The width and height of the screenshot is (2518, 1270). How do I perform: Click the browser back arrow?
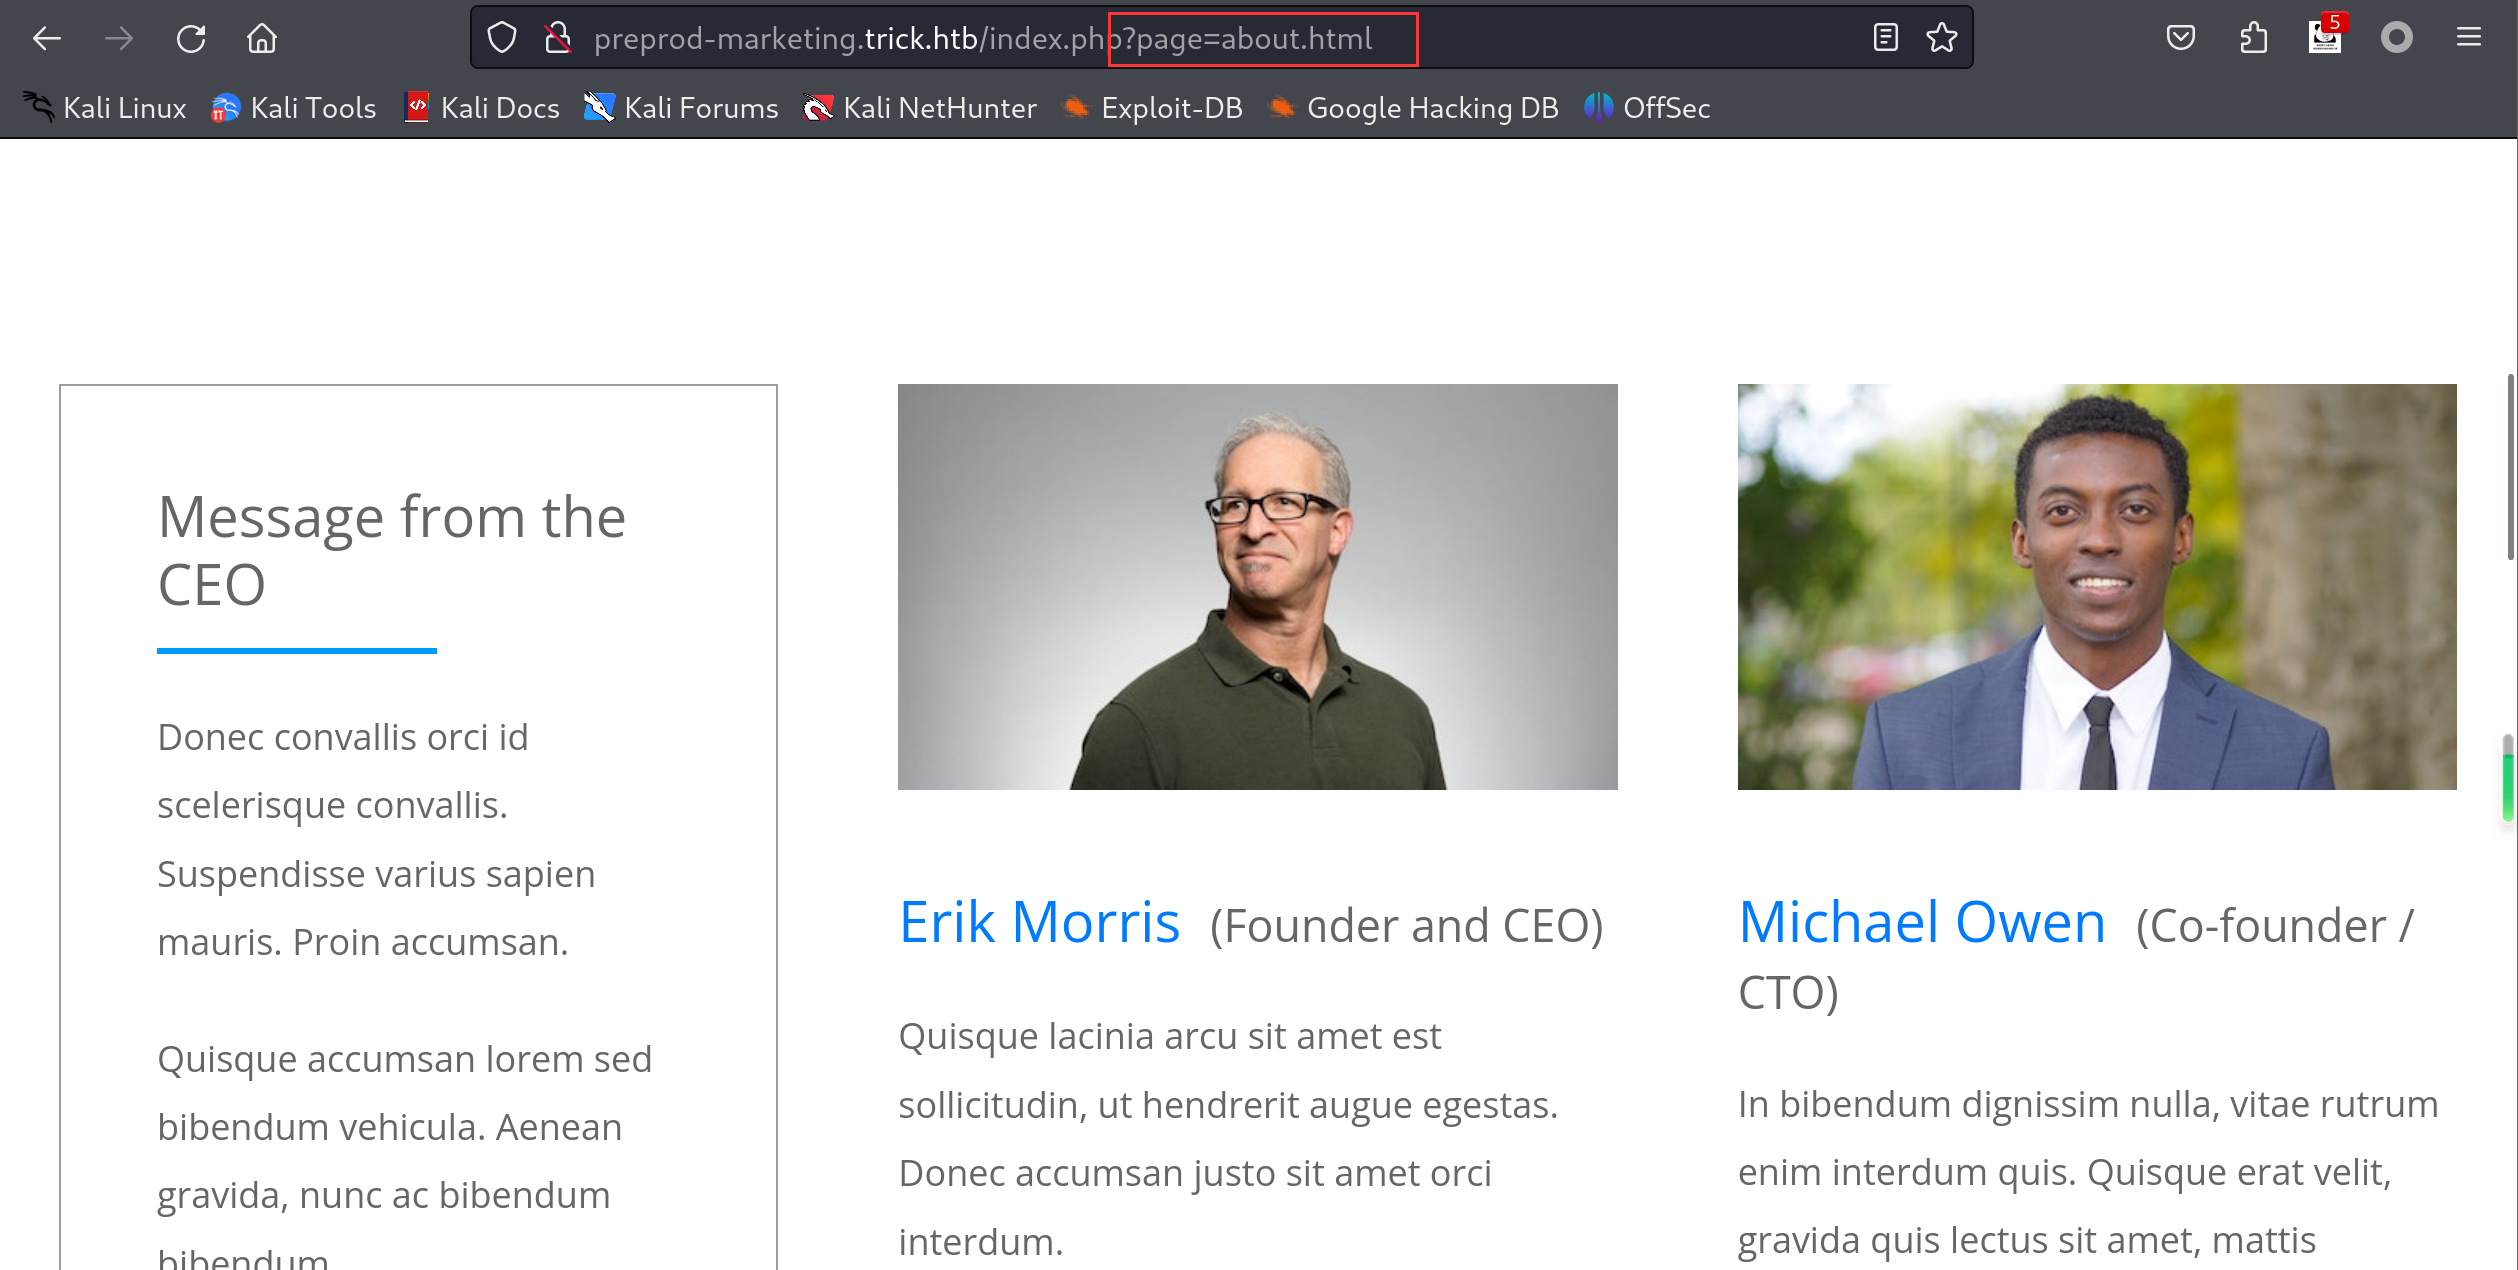click(x=46, y=39)
